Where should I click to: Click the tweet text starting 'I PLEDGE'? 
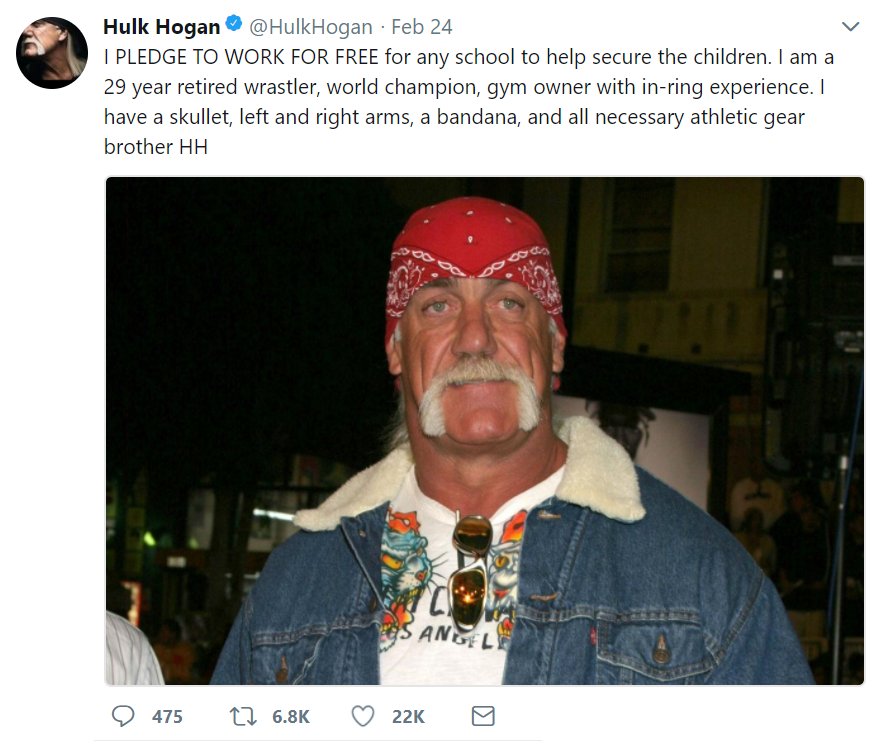click(468, 102)
